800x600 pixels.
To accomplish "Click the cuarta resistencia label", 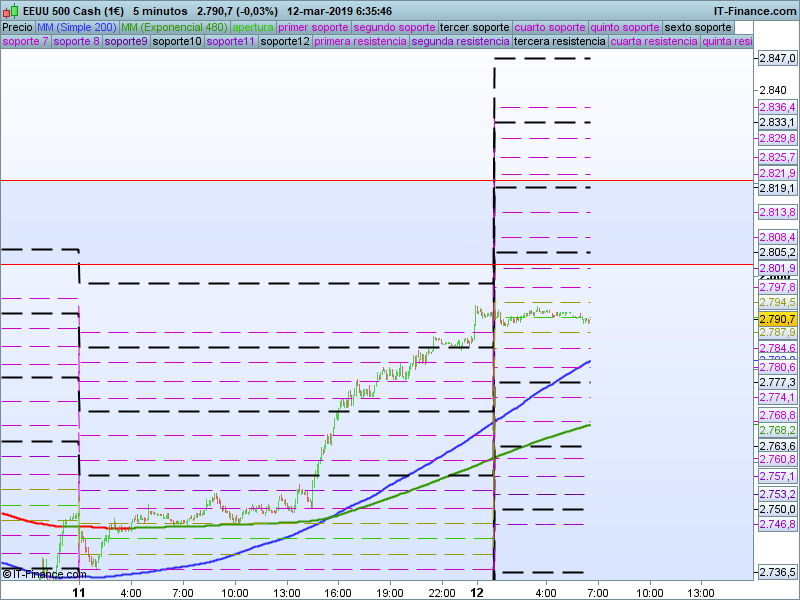I will (654, 42).
